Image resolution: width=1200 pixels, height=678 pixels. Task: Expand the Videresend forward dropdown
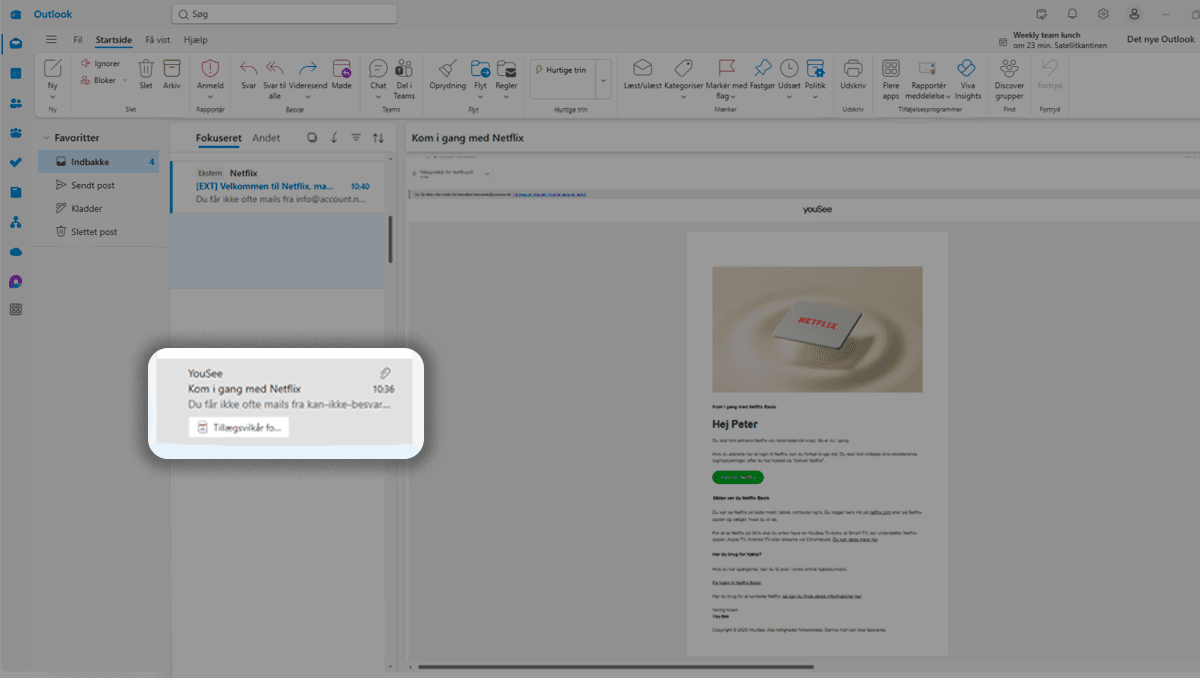(x=308, y=96)
